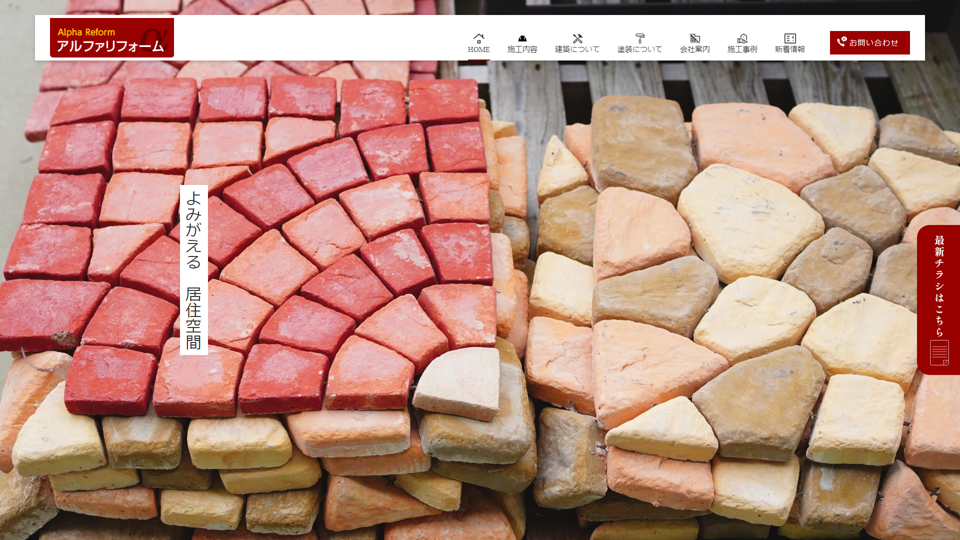The height and width of the screenshot is (540, 960).
Task: Click the helmet icon above 施工内容
Action: click(522, 38)
